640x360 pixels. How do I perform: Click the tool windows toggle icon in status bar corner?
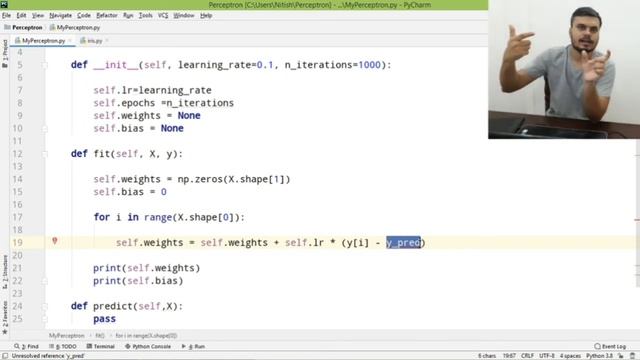point(4,356)
